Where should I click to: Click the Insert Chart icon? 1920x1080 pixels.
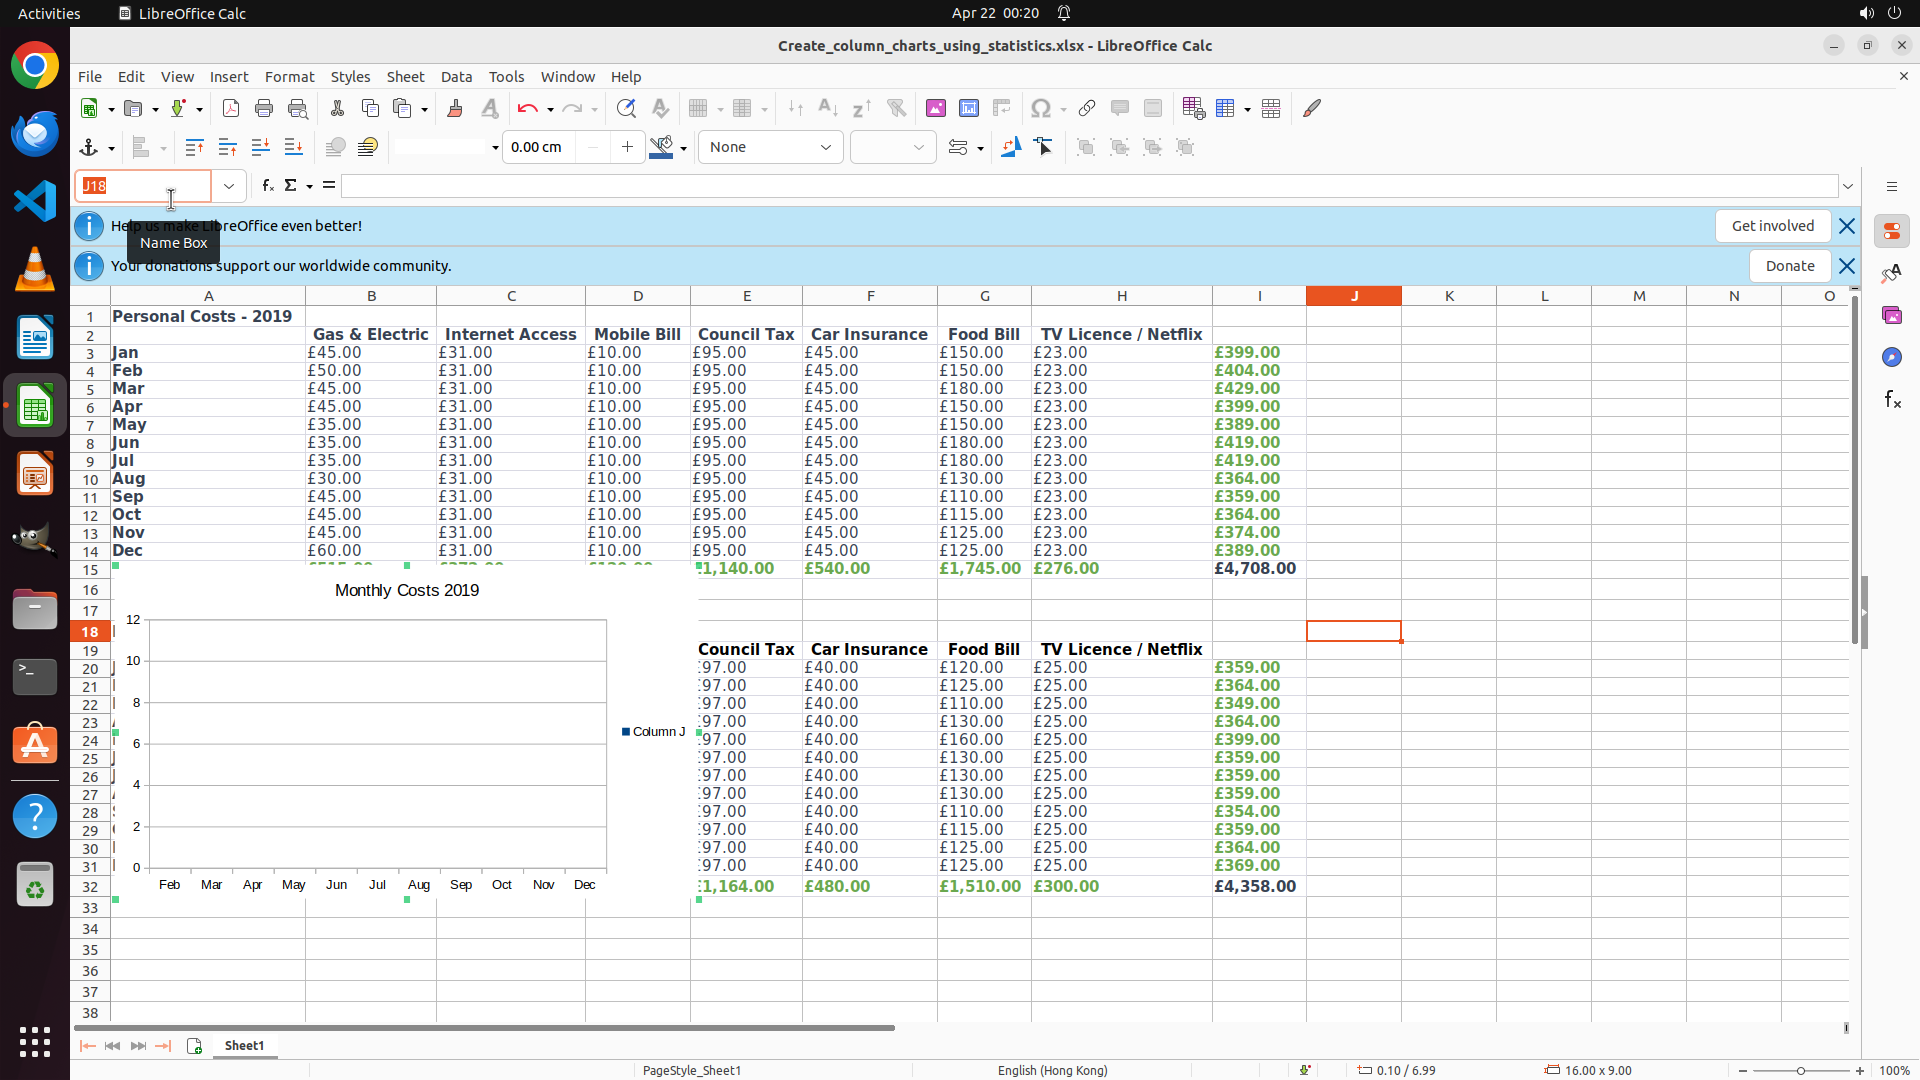[969, 108]
